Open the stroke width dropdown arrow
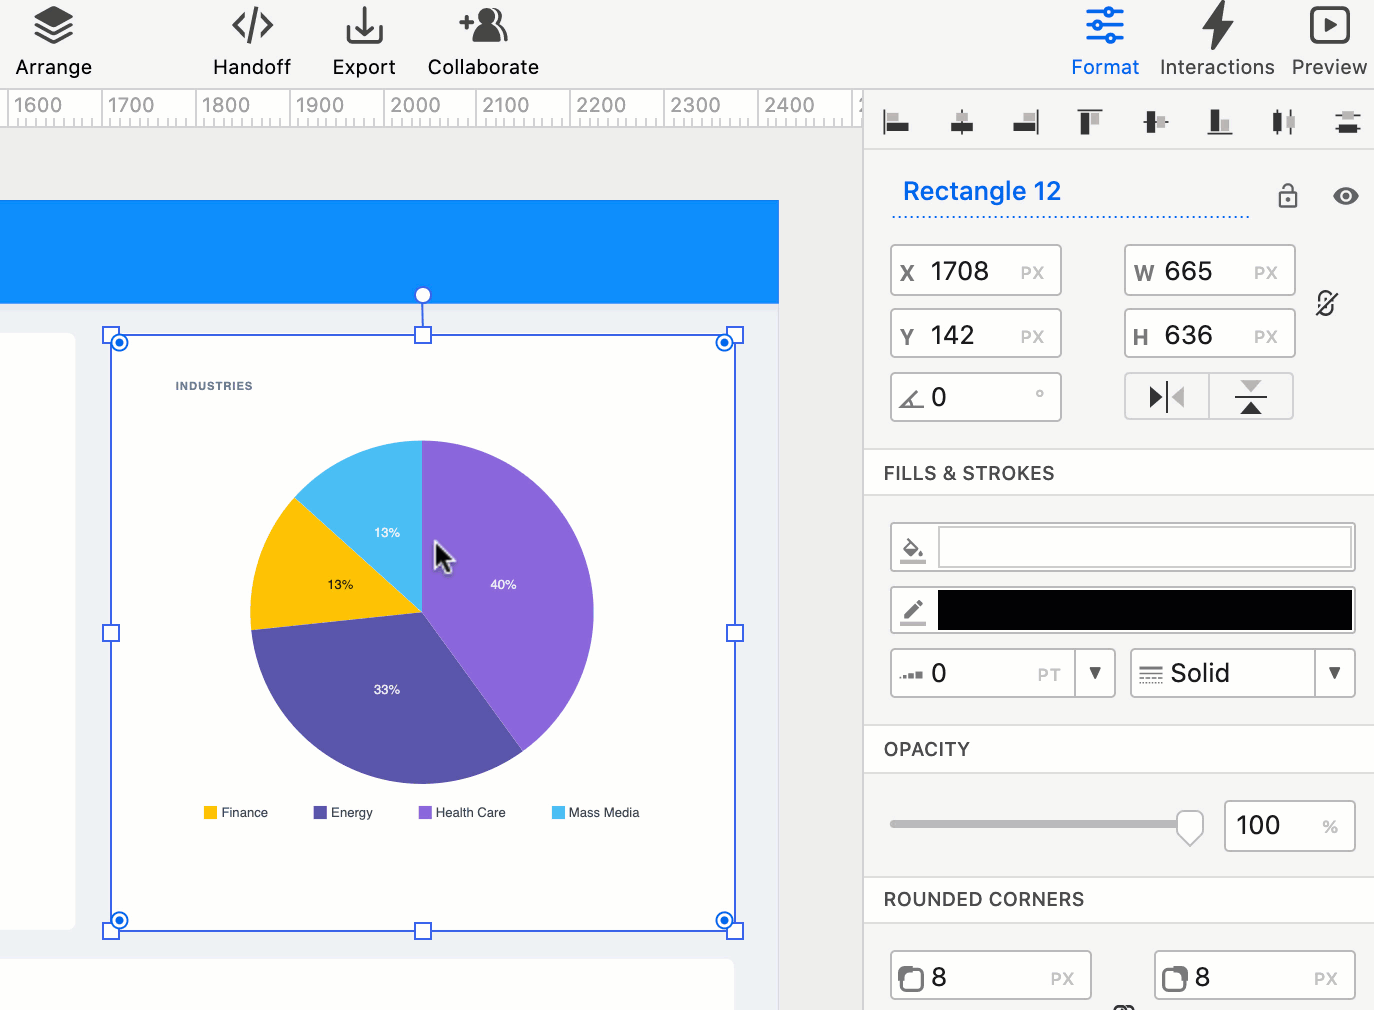The width and height of the screenshot is (1374, 1010). [x=1095, y=673]
